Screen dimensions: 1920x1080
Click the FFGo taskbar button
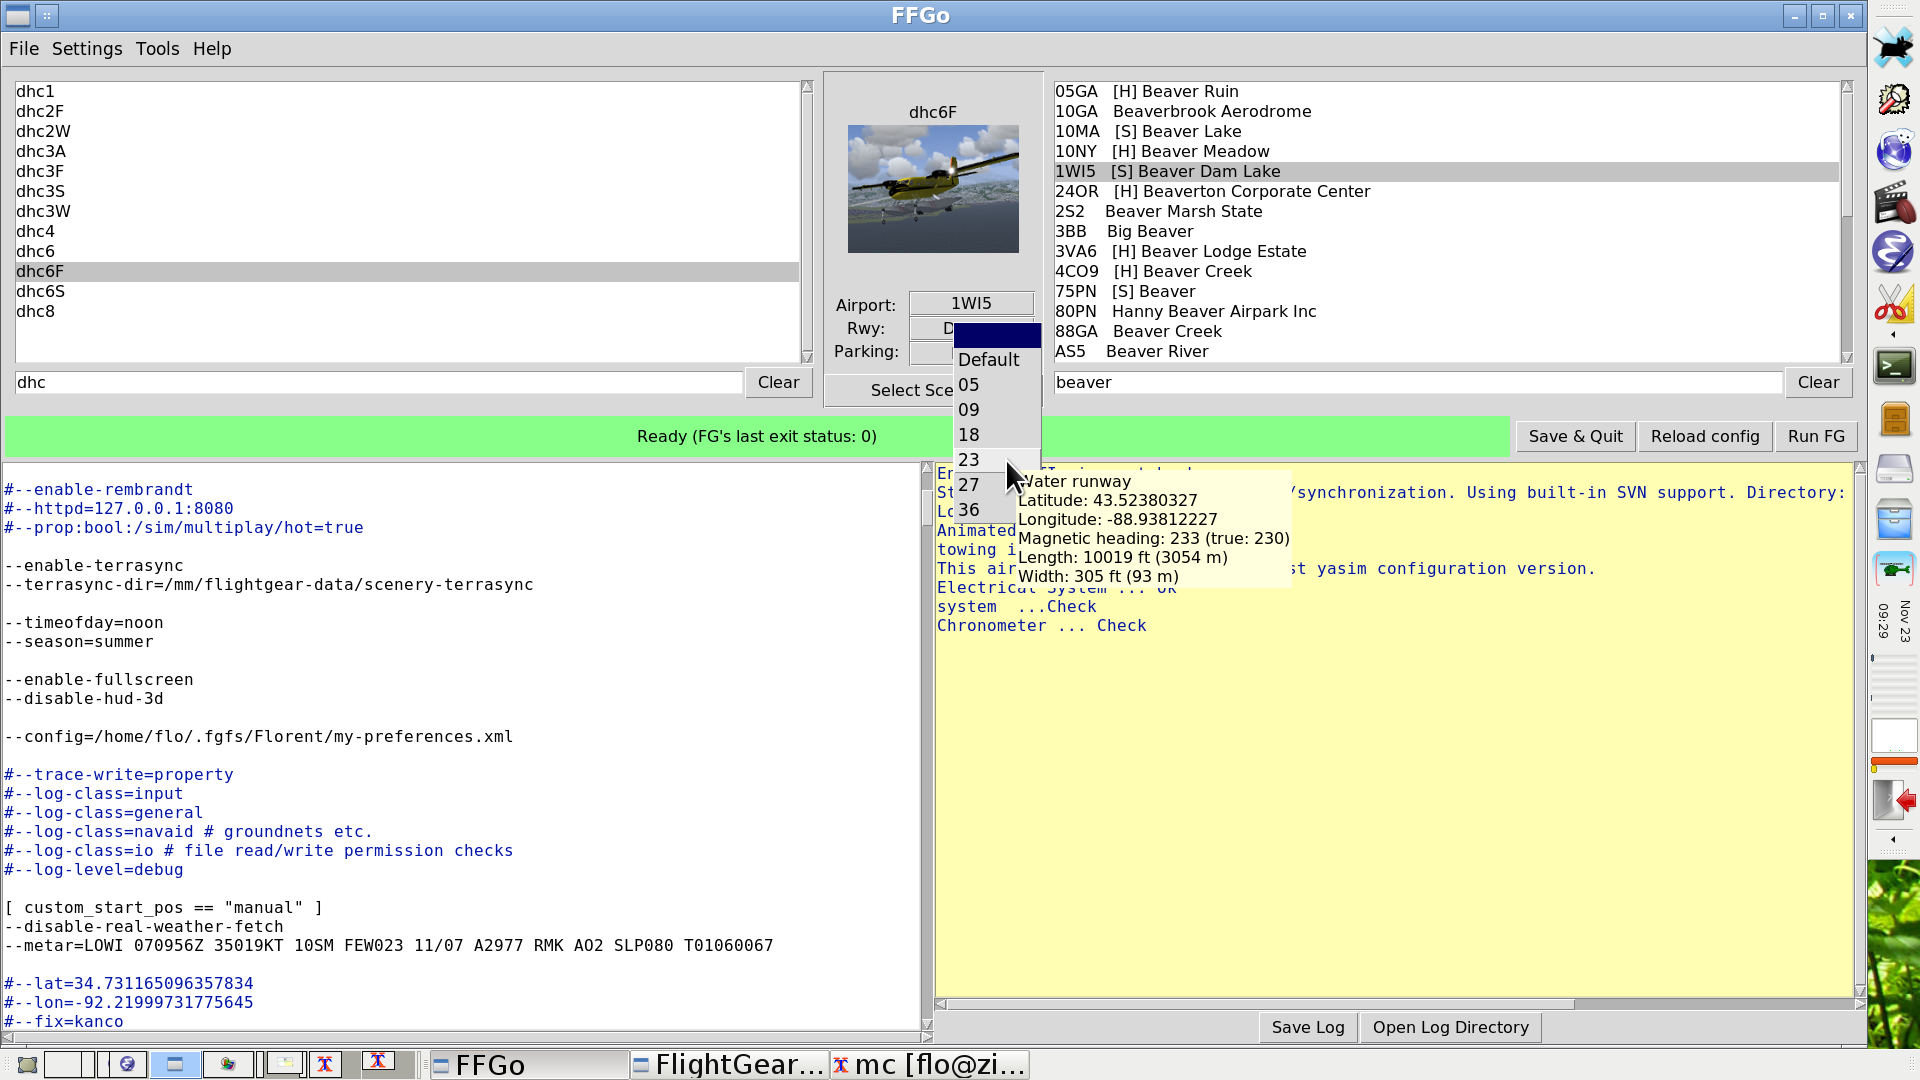[x=529, y=1065]
